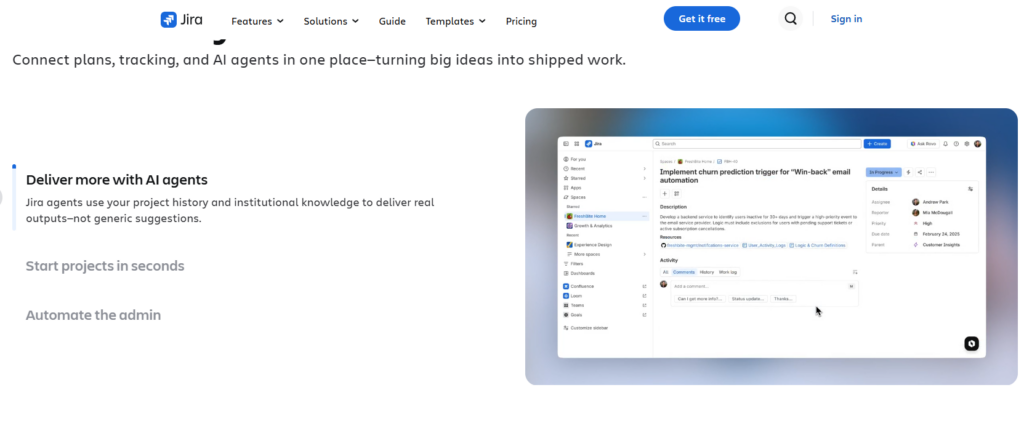Open the Logic & Churn Definitions link
This screenshot has height=425, width=1024.
[818, 245]
